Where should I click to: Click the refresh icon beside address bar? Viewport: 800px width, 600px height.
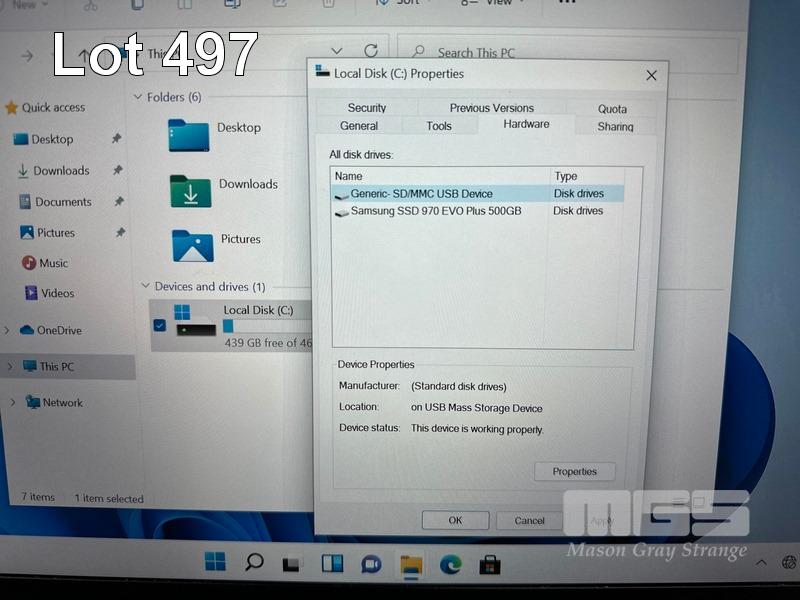tap(371, 51)
